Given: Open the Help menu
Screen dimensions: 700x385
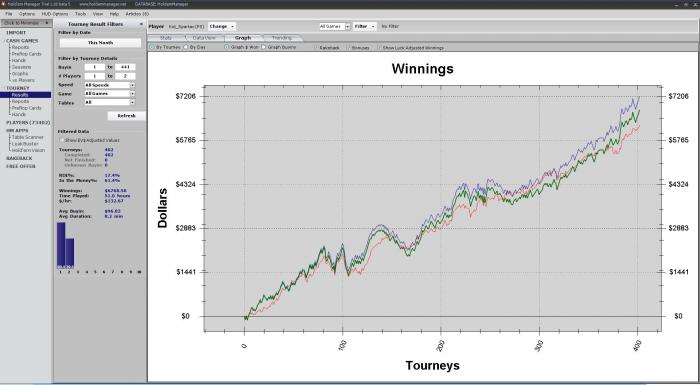Looking at the screenshot, I should [x=114, y=14].
